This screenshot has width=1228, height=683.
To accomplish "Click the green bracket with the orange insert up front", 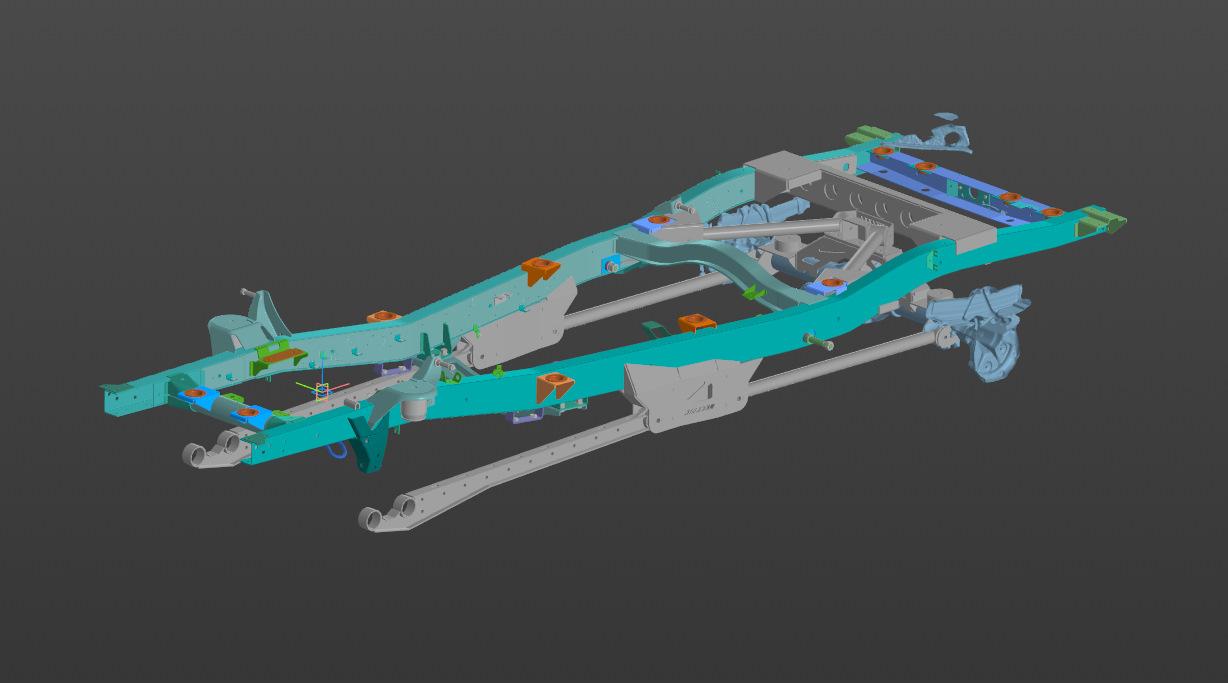I will coord(274,354).
